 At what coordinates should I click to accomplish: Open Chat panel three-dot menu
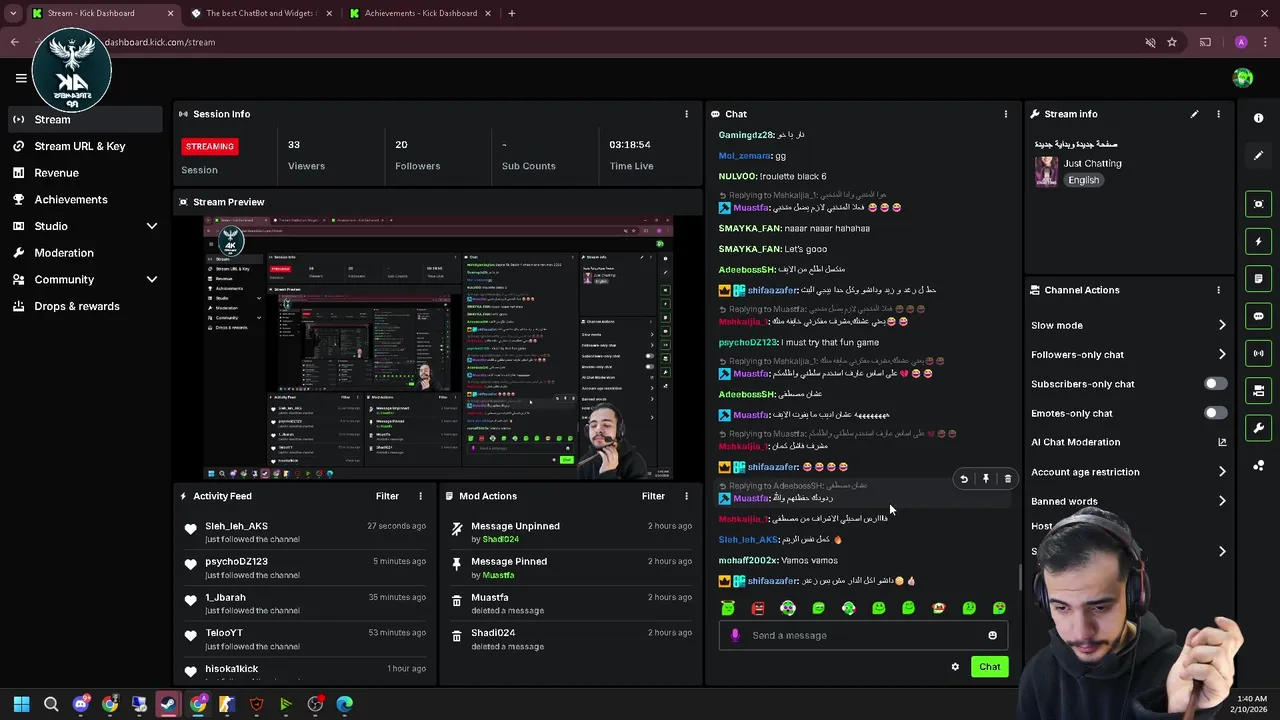(1006, 114)
